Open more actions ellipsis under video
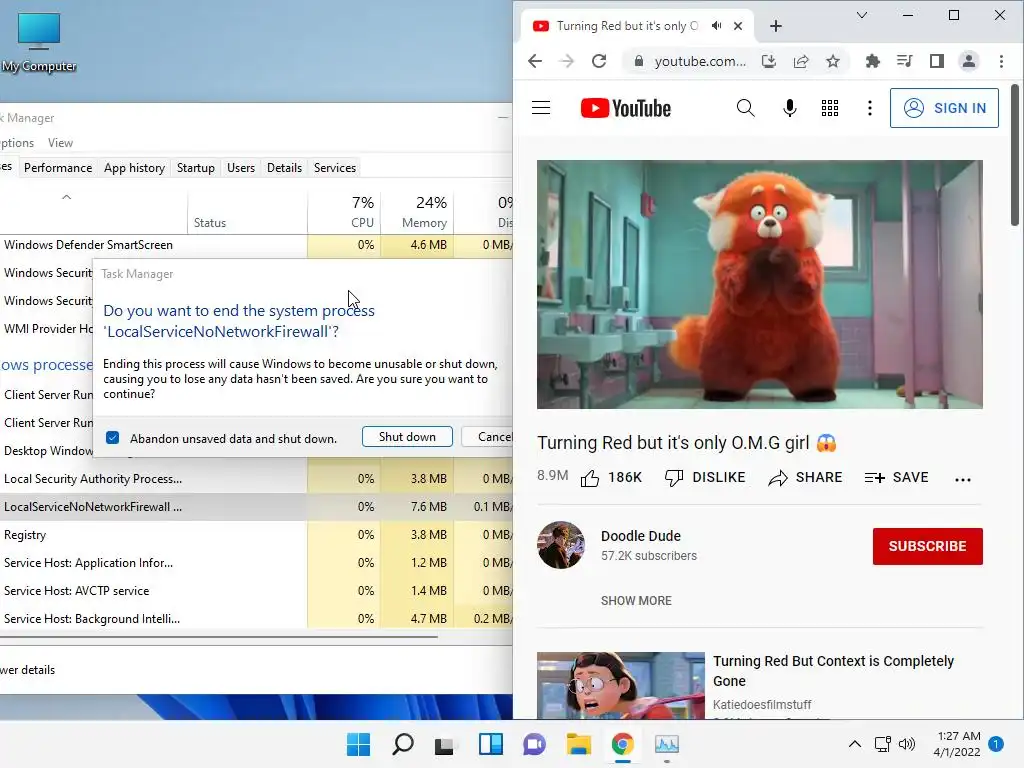The width and height of the screenshot is (1024, 768). point(963,479)
